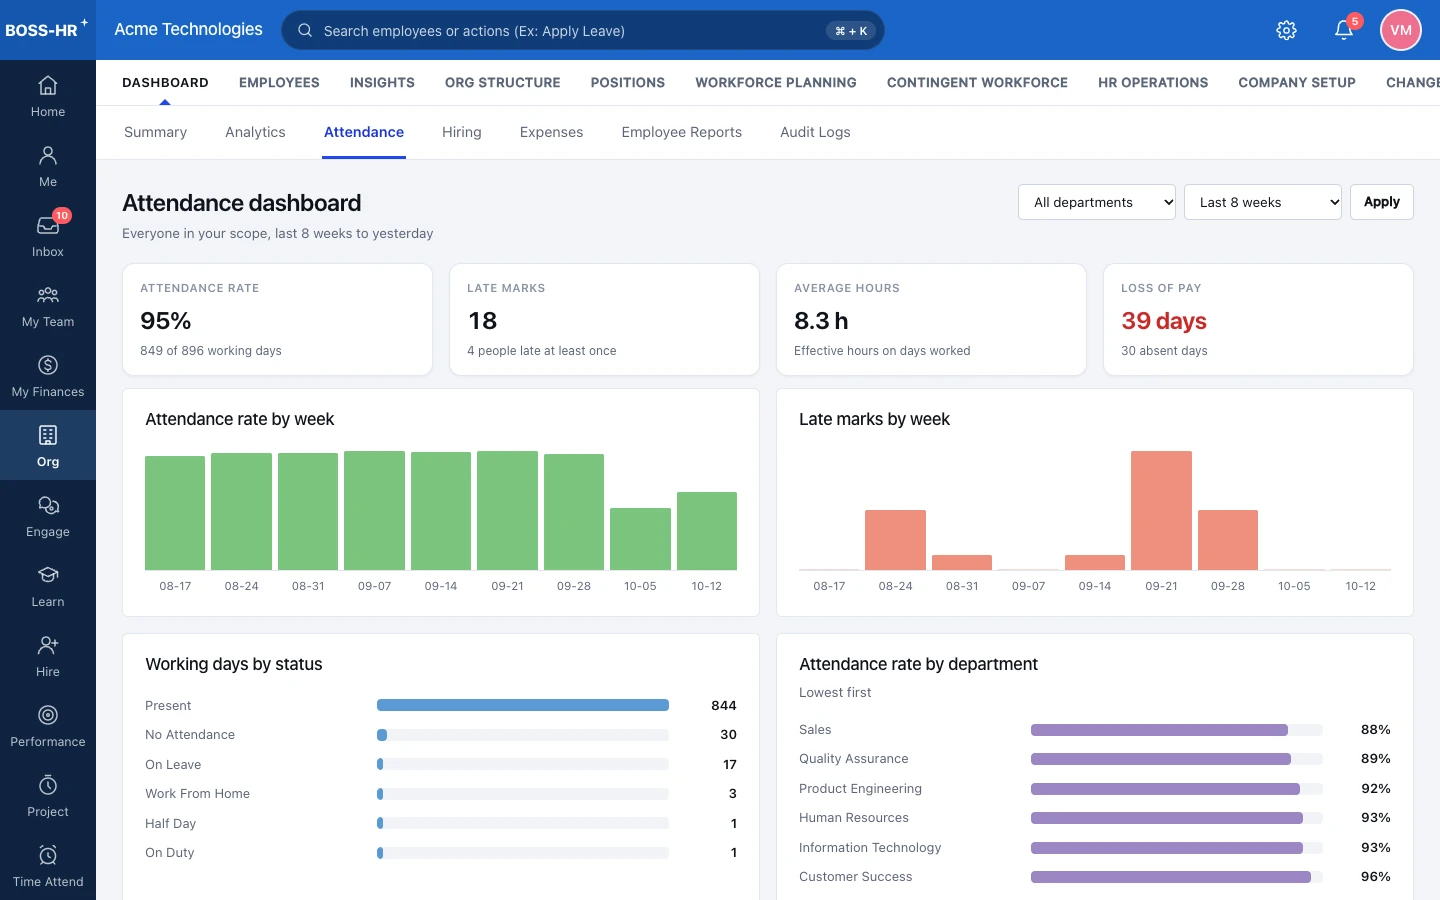Open the EMPLOYEES top menu
The image size is (1440, 900).
[279, 82]
